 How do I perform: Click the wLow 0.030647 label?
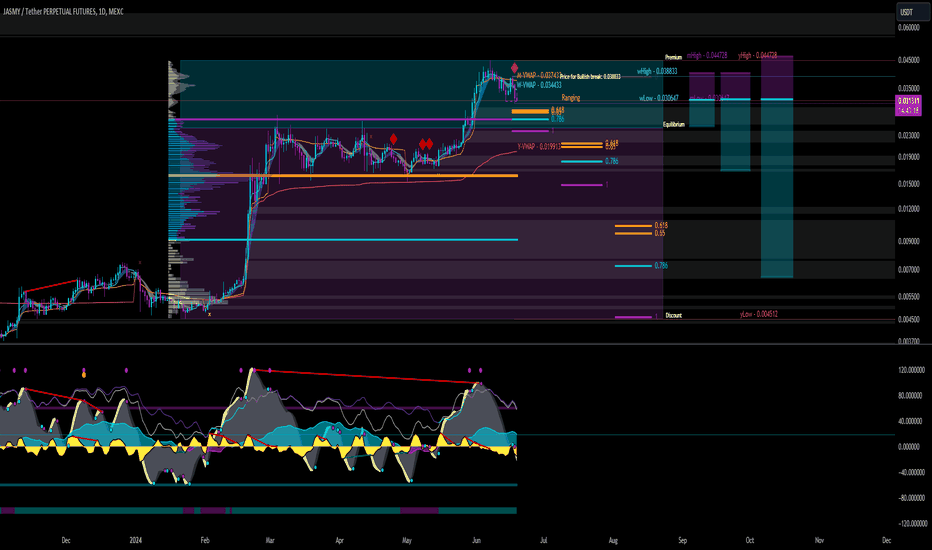pos(659,98)
